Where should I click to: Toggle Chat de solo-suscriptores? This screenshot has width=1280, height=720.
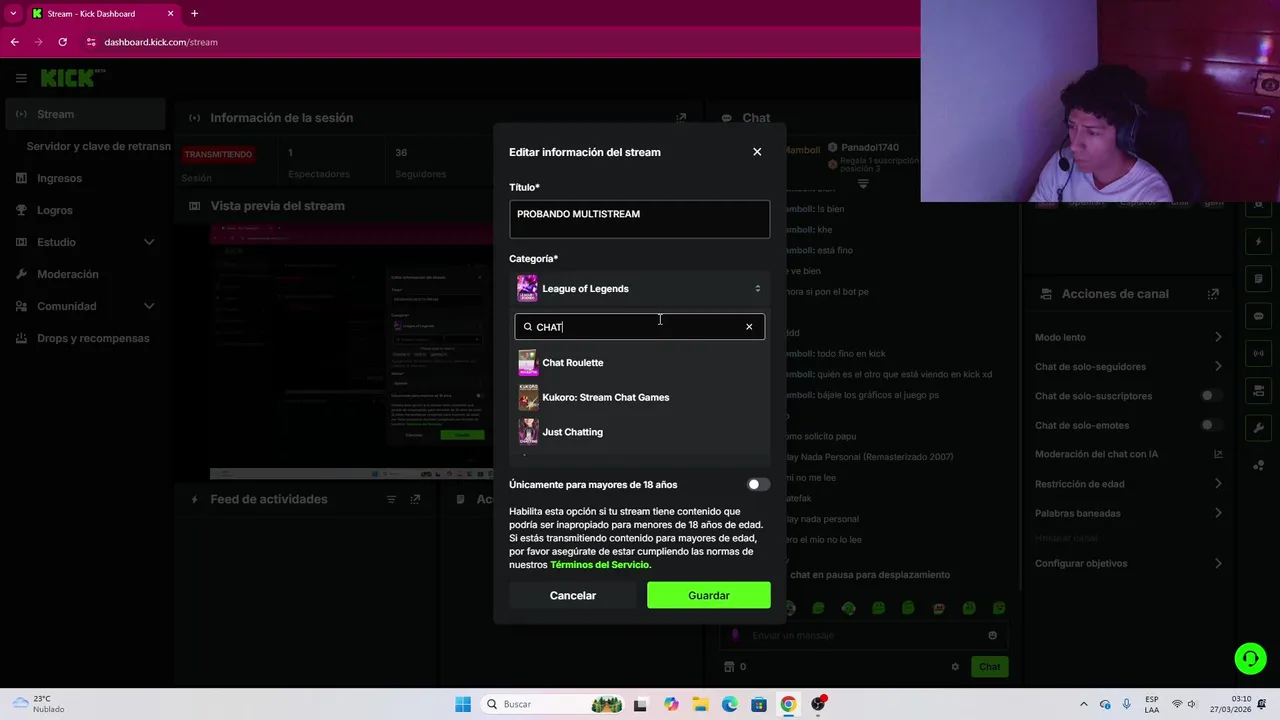tap(1211, 396)
